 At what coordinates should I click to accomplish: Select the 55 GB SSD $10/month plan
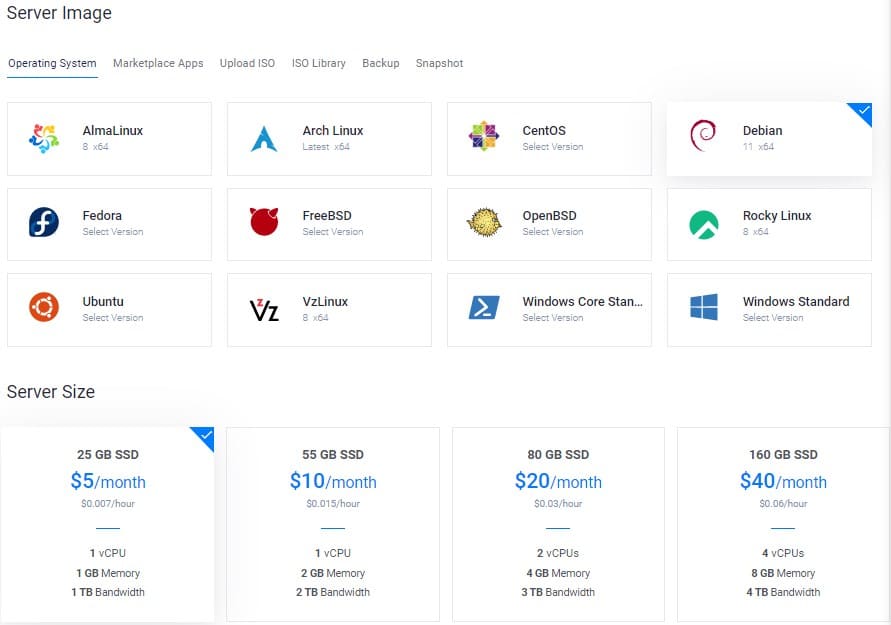click(x=333, y=524)
